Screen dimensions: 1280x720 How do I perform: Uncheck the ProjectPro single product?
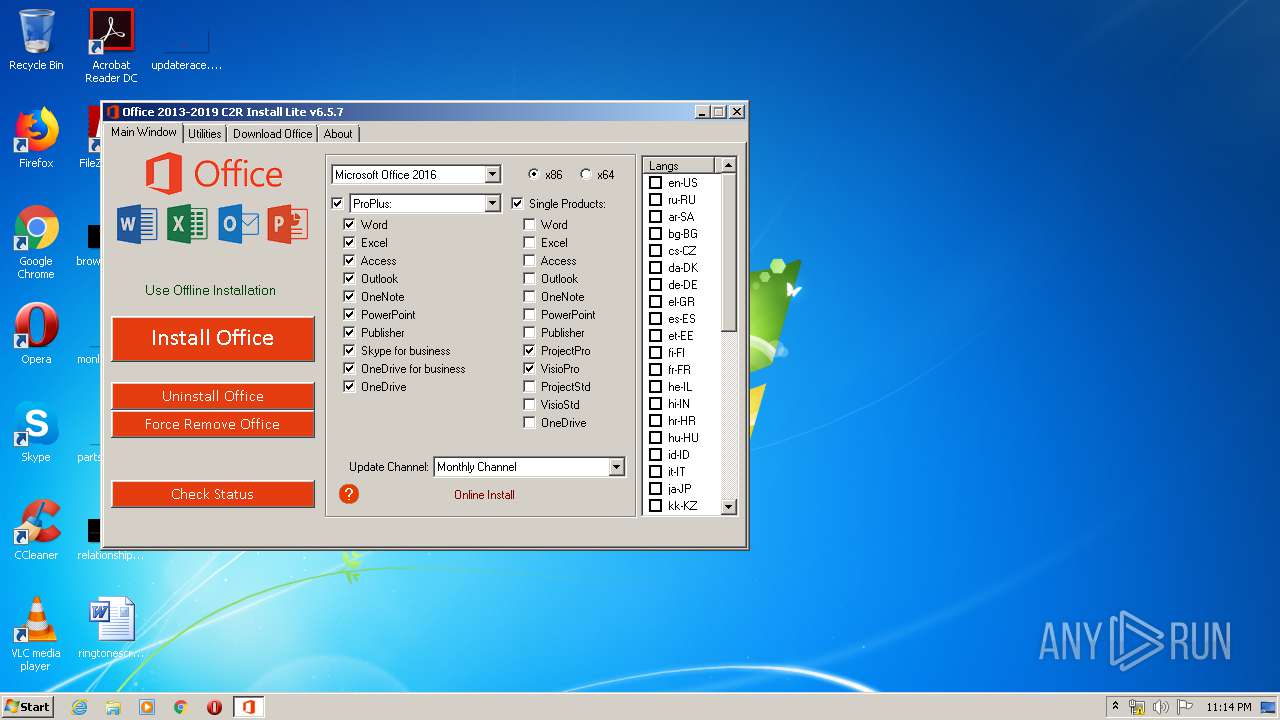click(x=529, y=350)
